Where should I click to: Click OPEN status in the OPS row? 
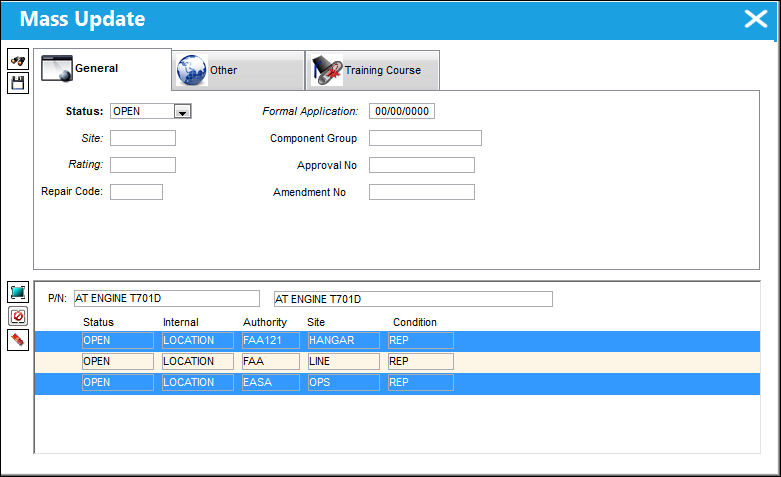tap(118, 382)
